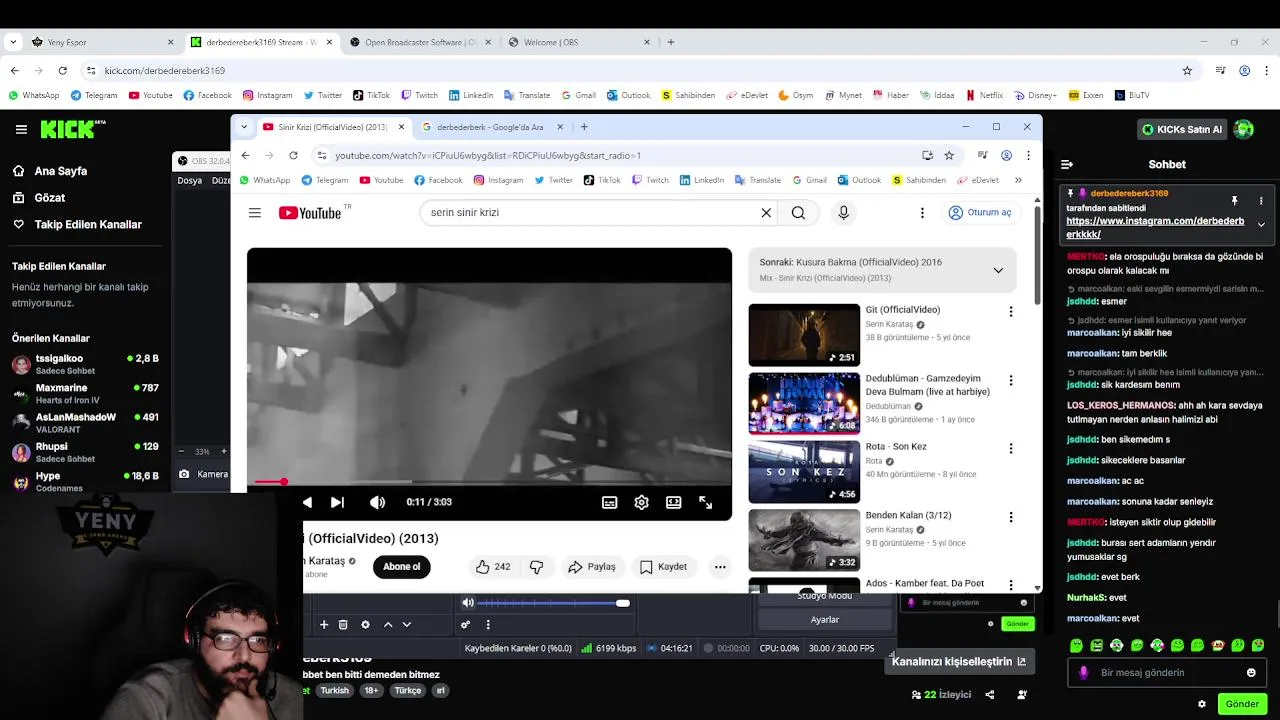Remove source with OBS trash icon
Screen dimensions: 1280x720
[x=343, y=624]
